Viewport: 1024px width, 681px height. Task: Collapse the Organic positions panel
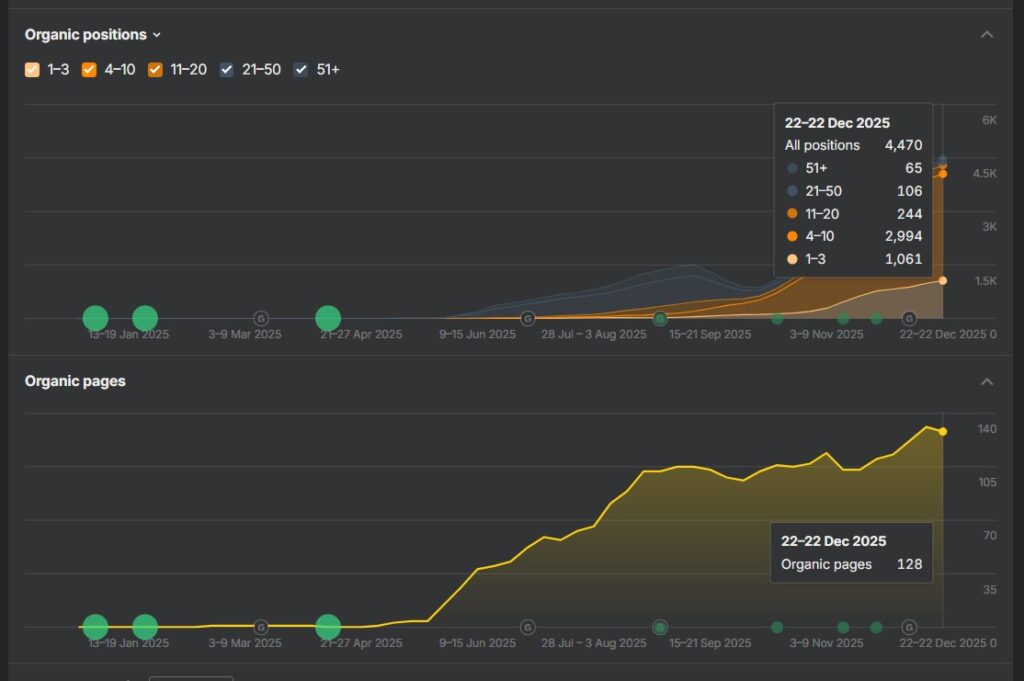click(x=987, y=34)
